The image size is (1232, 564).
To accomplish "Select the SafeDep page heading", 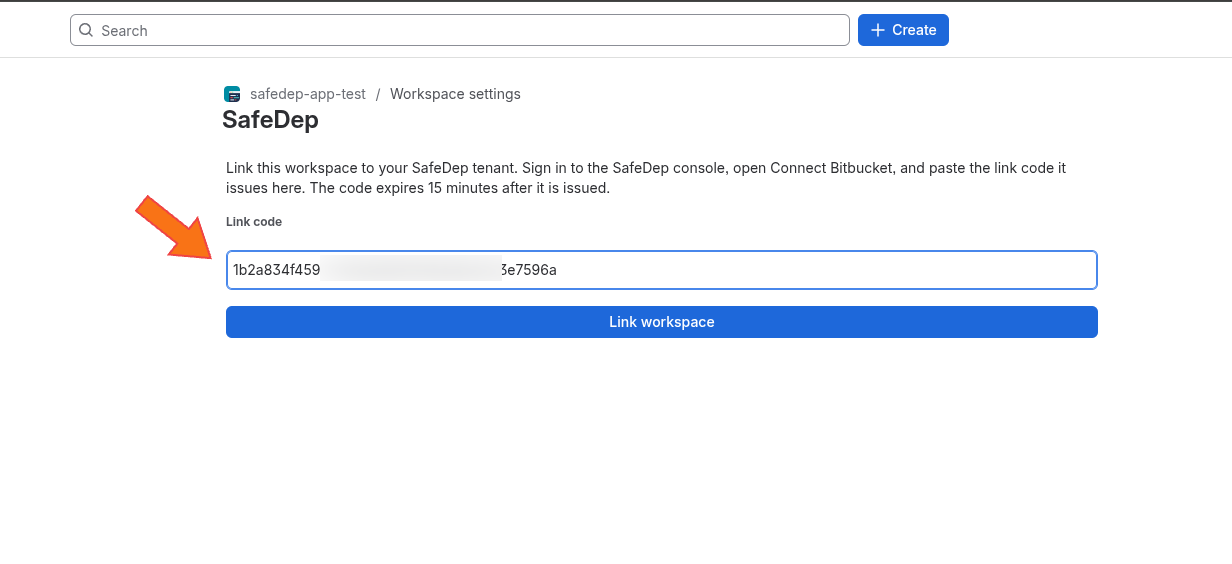I will pos(270,120).
